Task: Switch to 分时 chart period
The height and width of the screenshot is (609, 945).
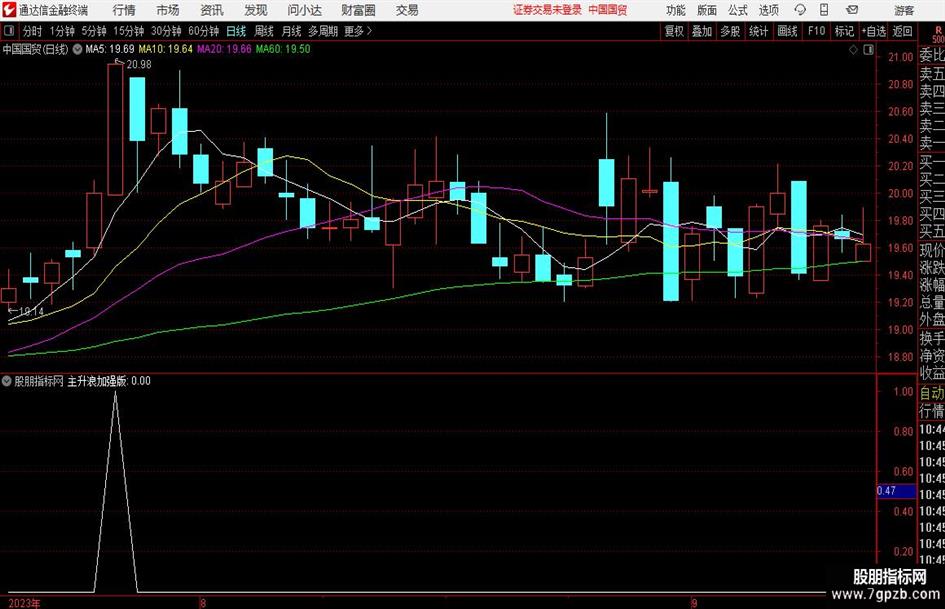Action: point(33,31)
